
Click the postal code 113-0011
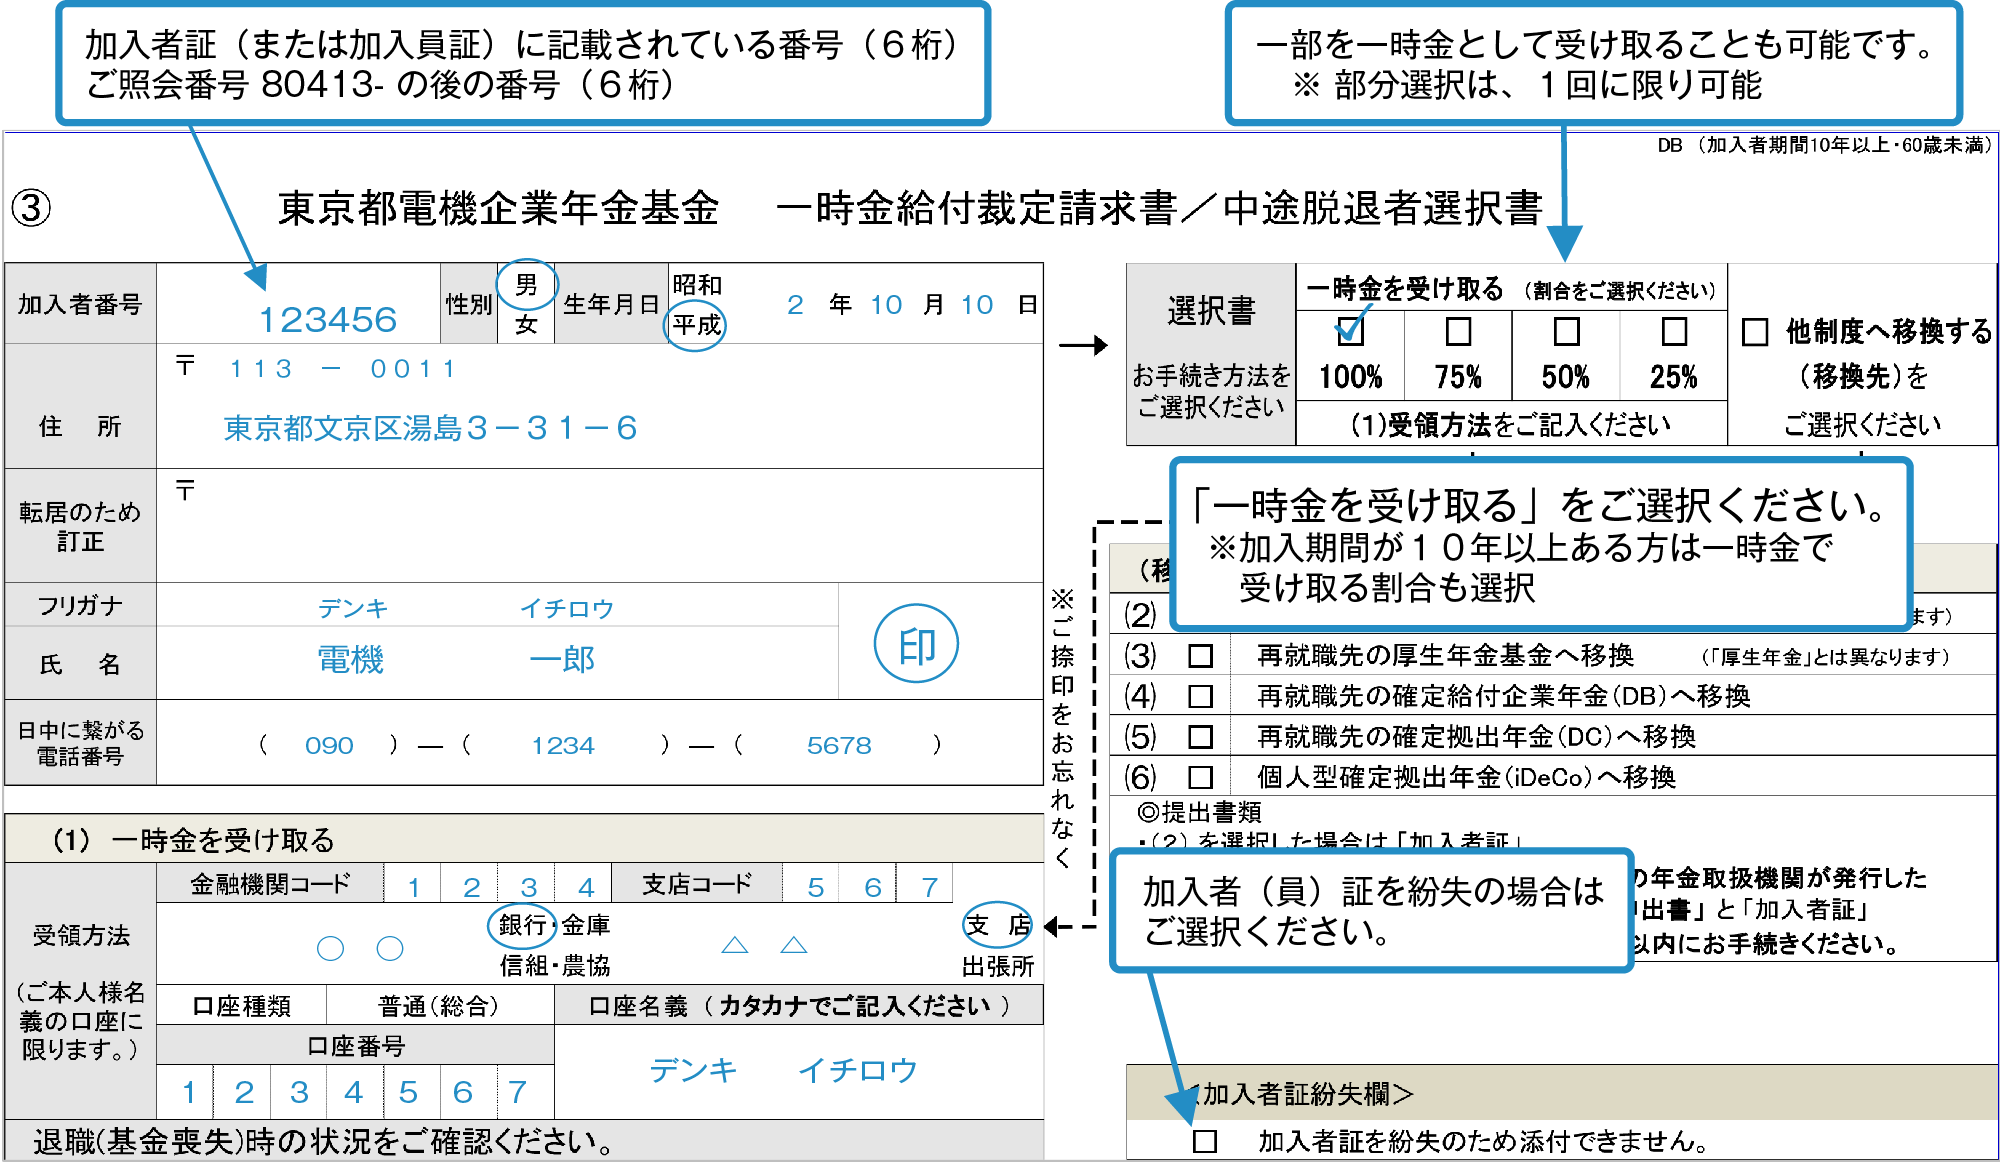click(343, 369)
